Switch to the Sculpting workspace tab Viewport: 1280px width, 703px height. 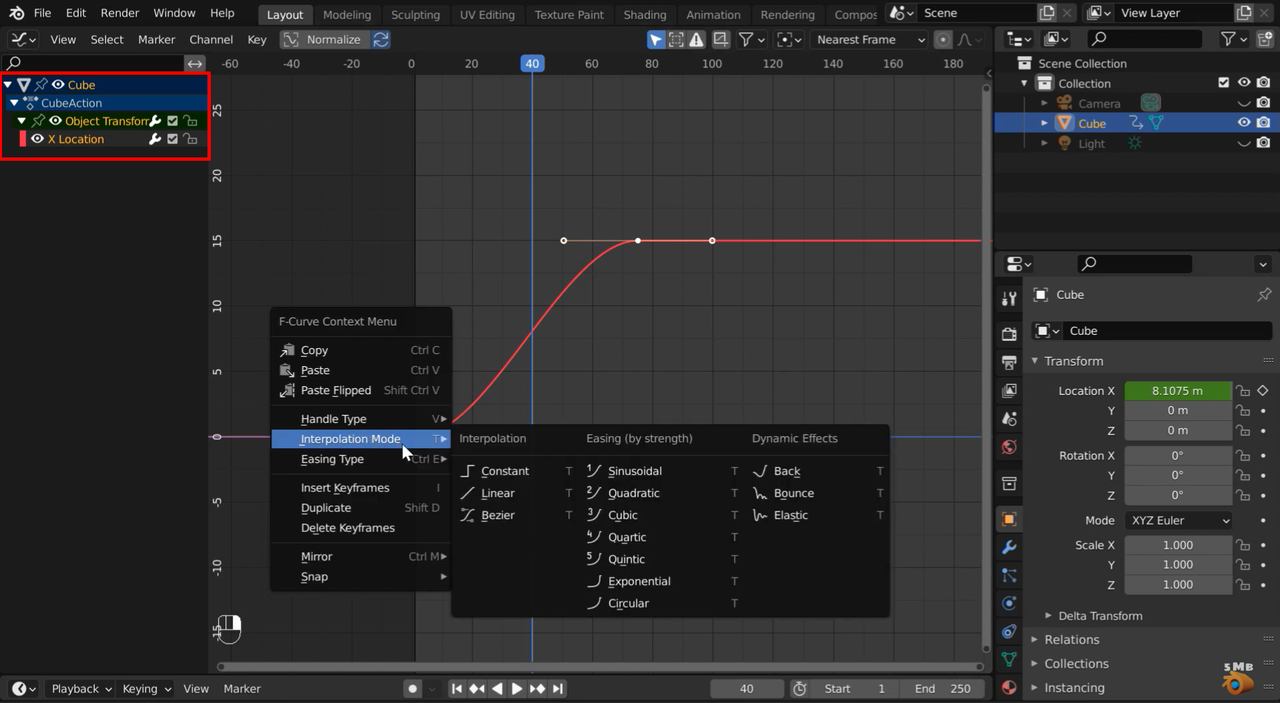pyautogui.click(x=415, y=15)
